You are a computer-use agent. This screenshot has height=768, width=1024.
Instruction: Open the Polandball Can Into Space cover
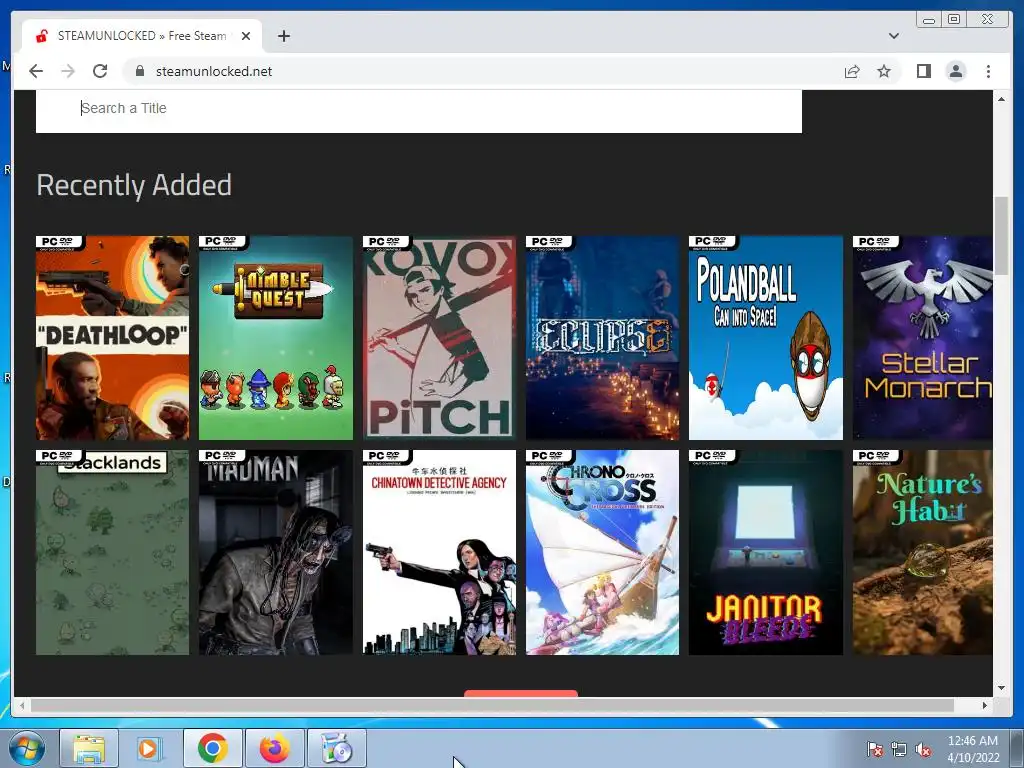[x=765, y=338]
